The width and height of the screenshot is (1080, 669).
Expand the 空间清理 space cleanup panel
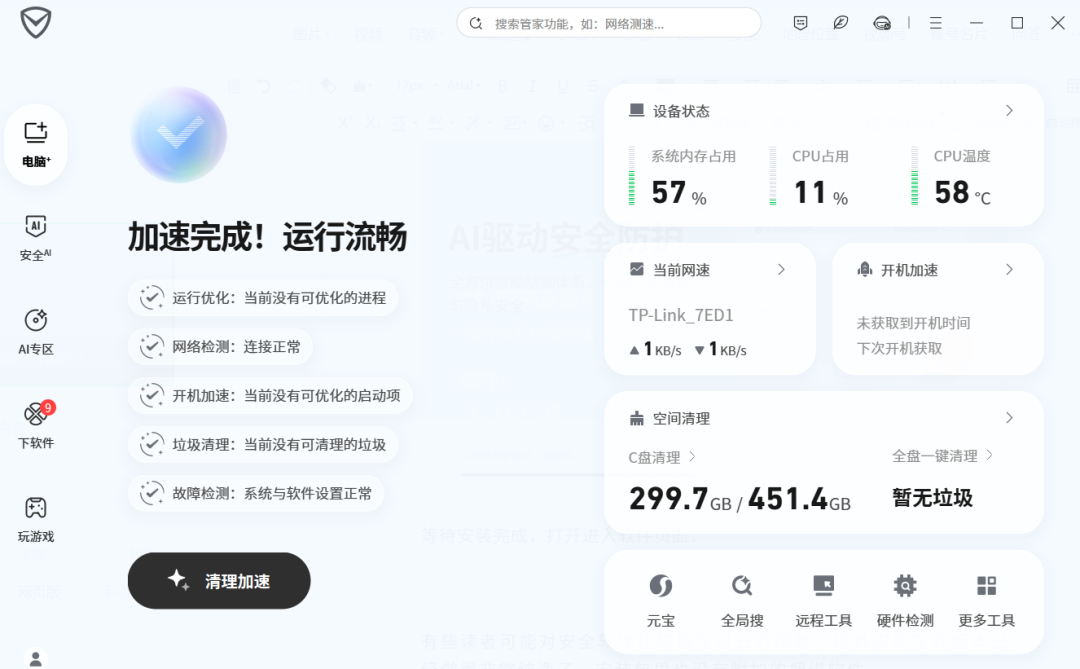click(1009, 418)
